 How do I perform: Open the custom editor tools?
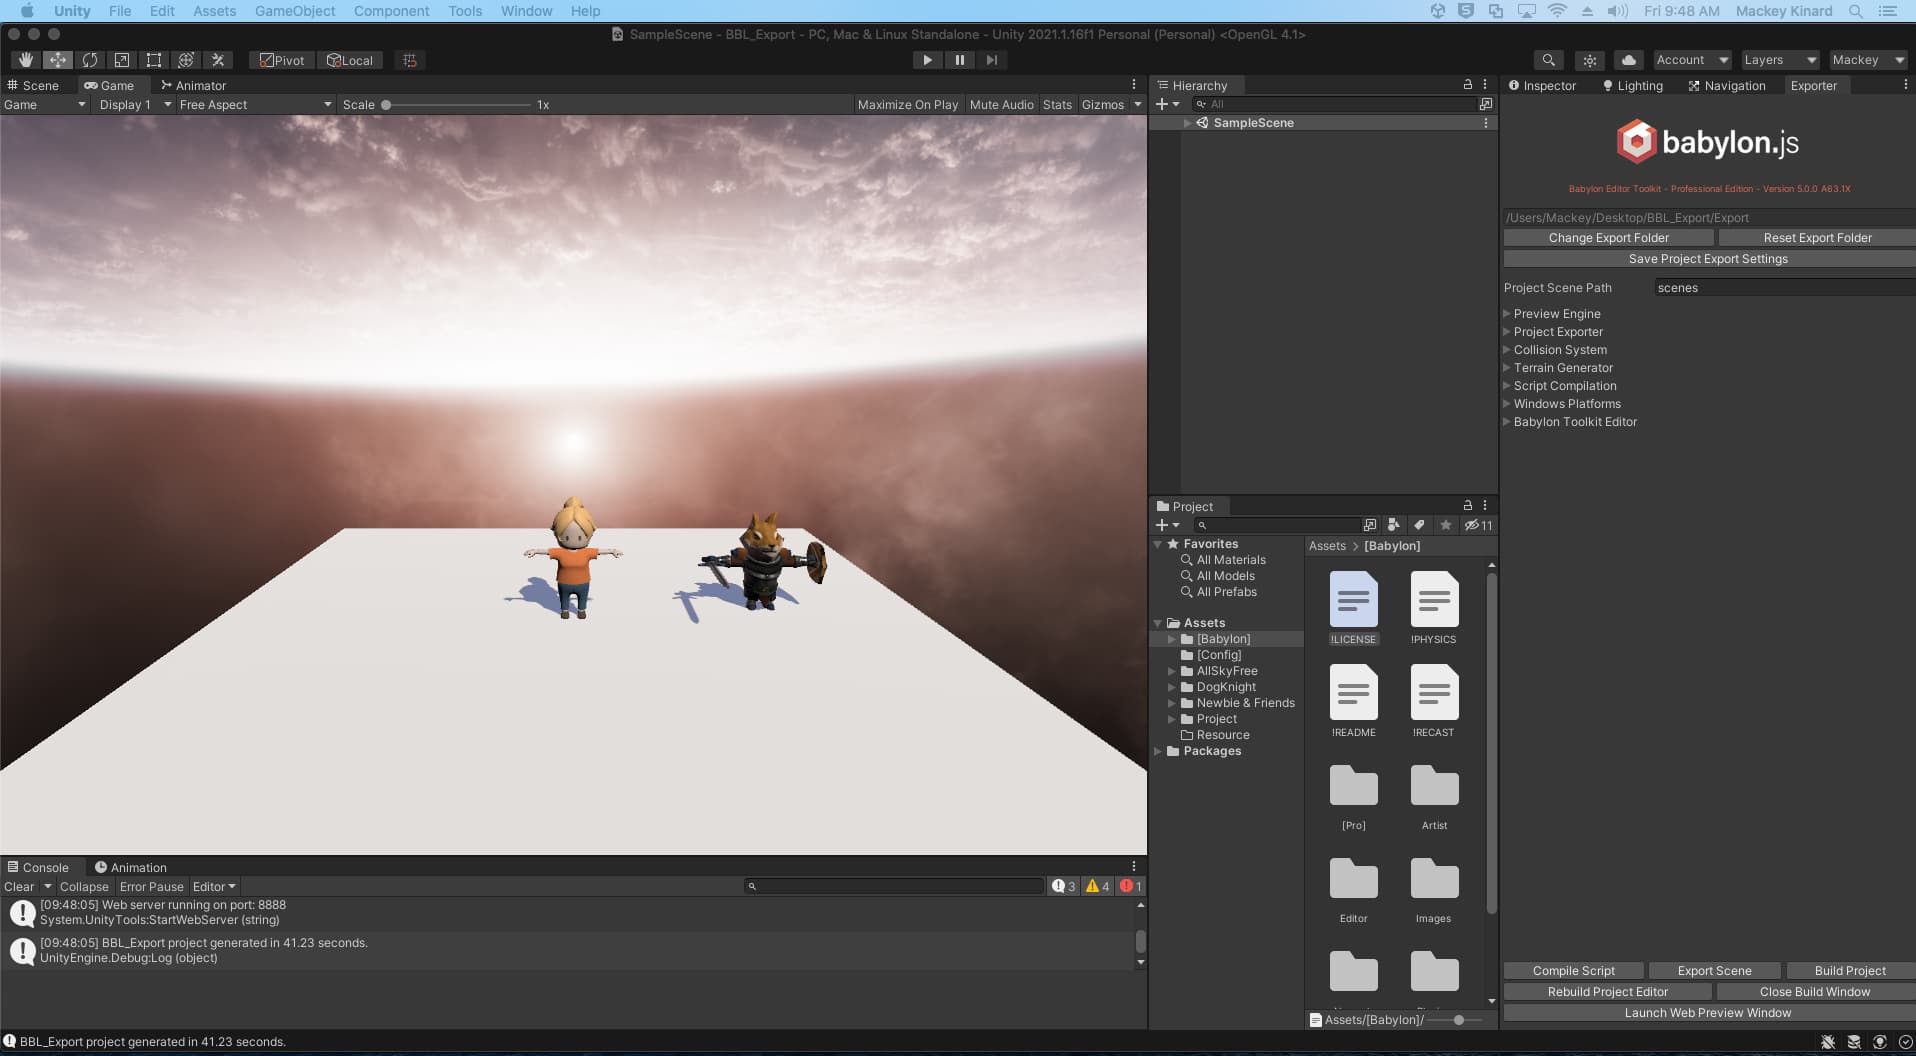pos(218,60)
